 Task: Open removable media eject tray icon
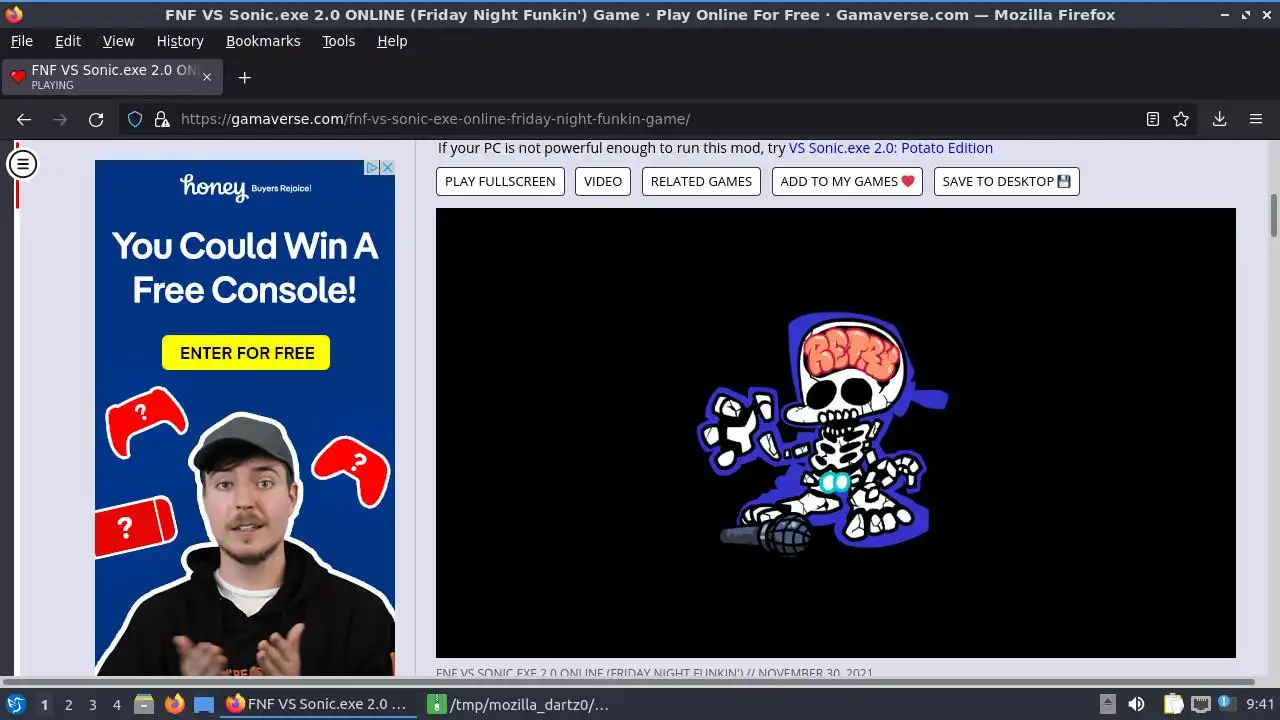point(1107,704)
